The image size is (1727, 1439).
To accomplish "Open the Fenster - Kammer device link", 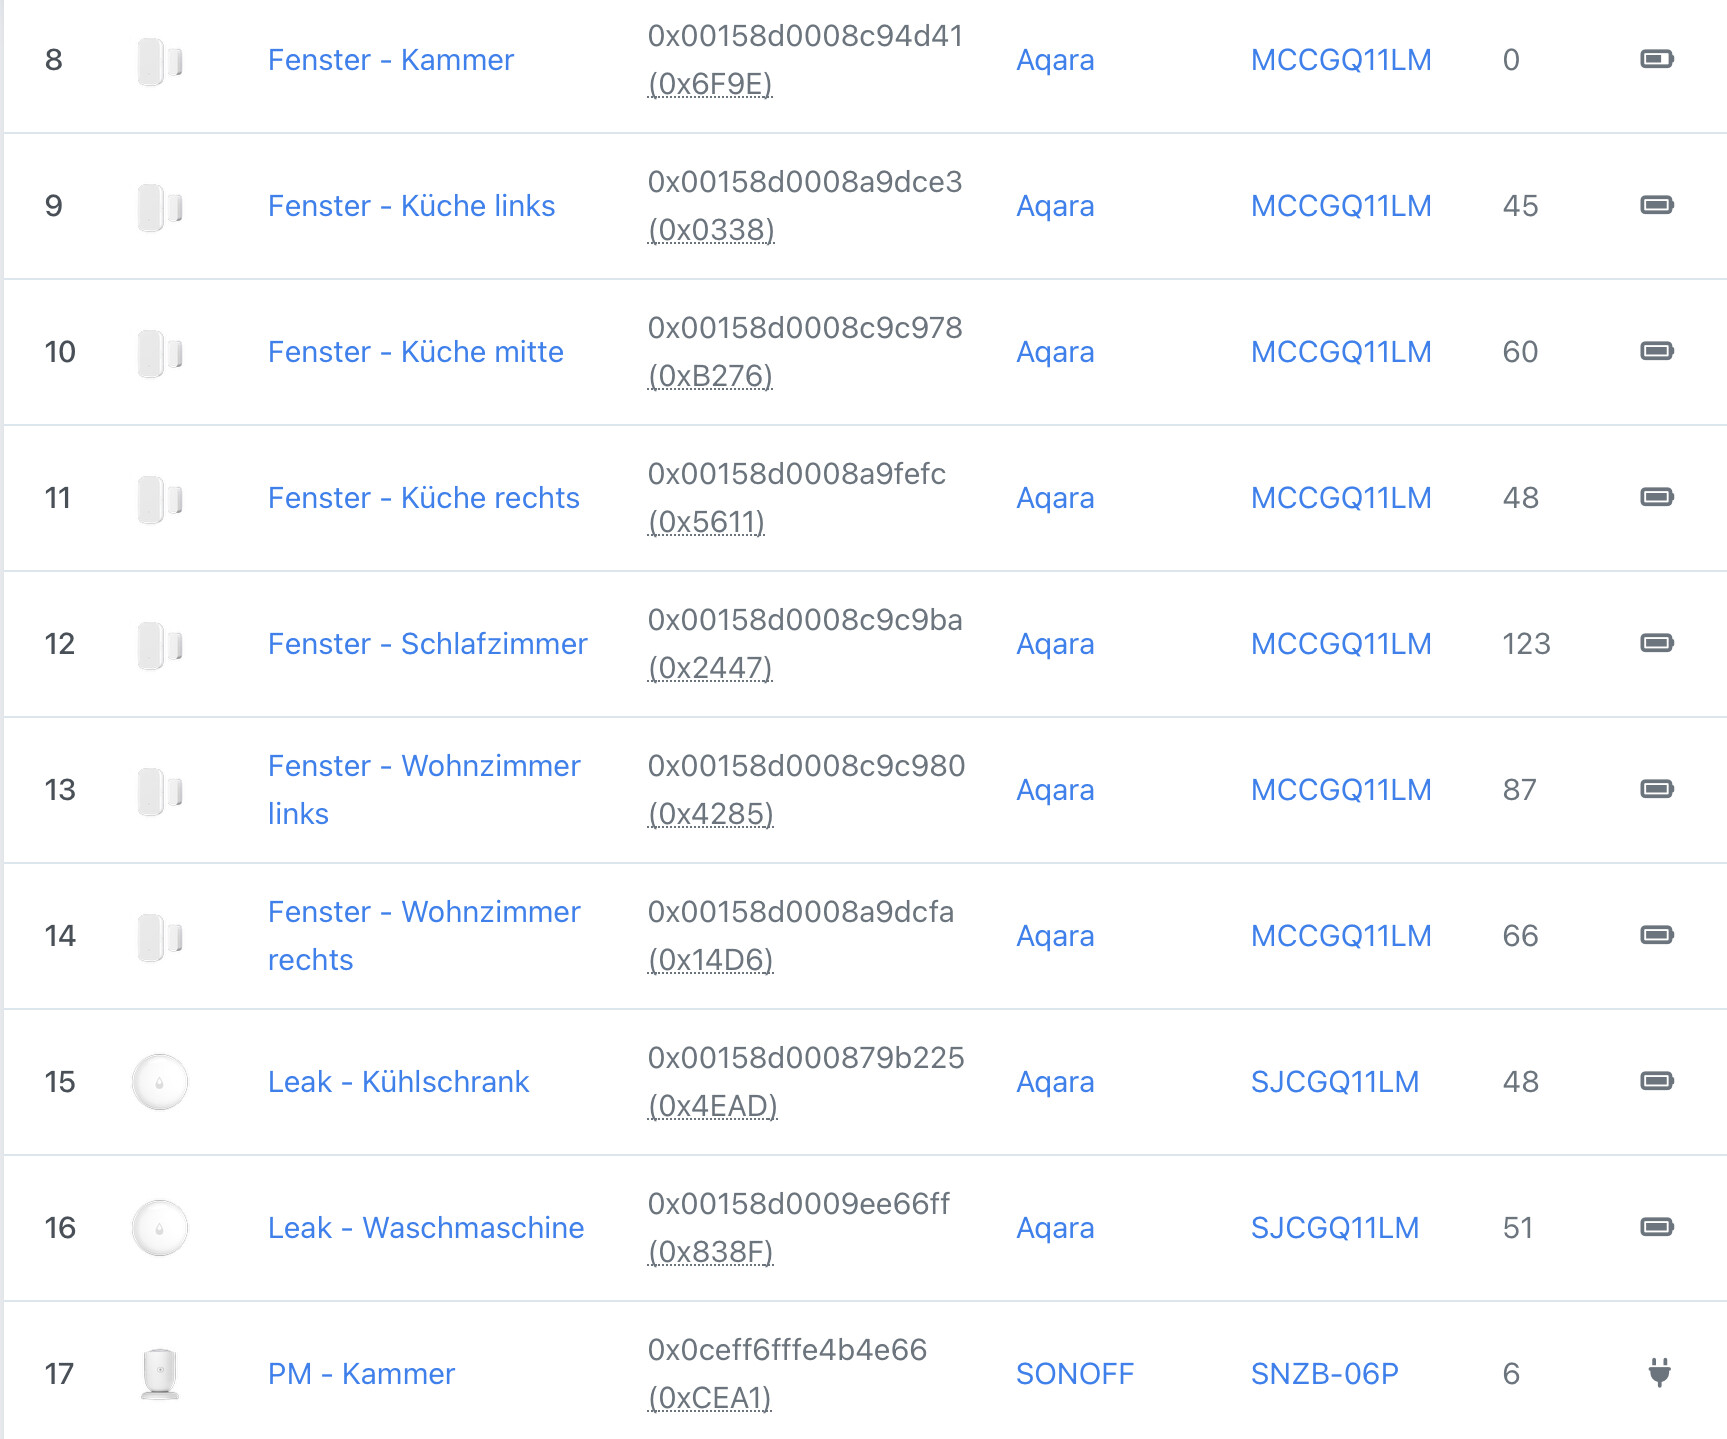I will click(x=390, y=60).
